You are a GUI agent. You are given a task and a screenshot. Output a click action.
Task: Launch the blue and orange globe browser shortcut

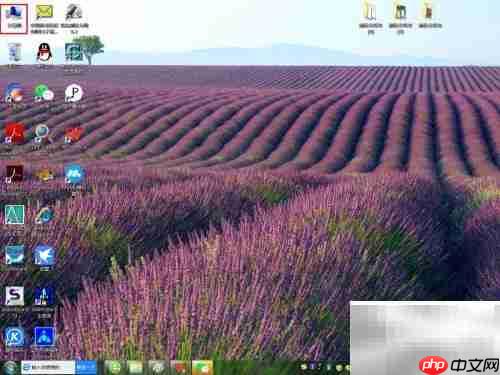tap(14, 94)
